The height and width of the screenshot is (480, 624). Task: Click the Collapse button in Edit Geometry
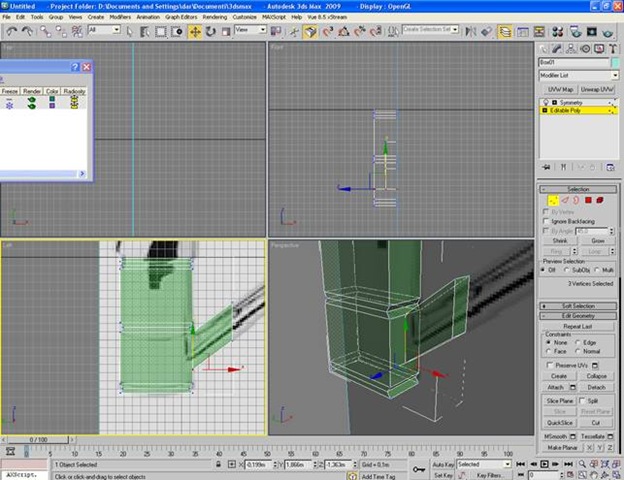(x=597, y=375)
